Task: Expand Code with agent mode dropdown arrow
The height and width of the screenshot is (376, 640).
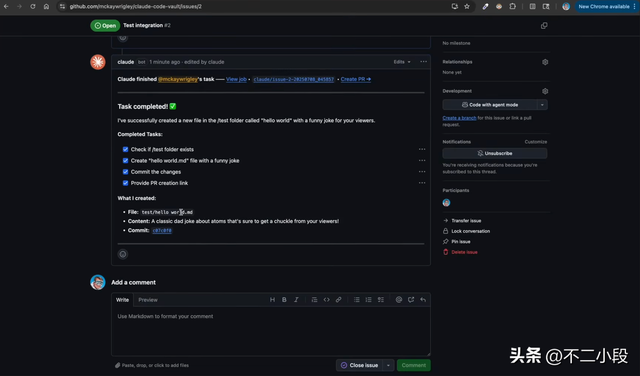Action: 542,105
